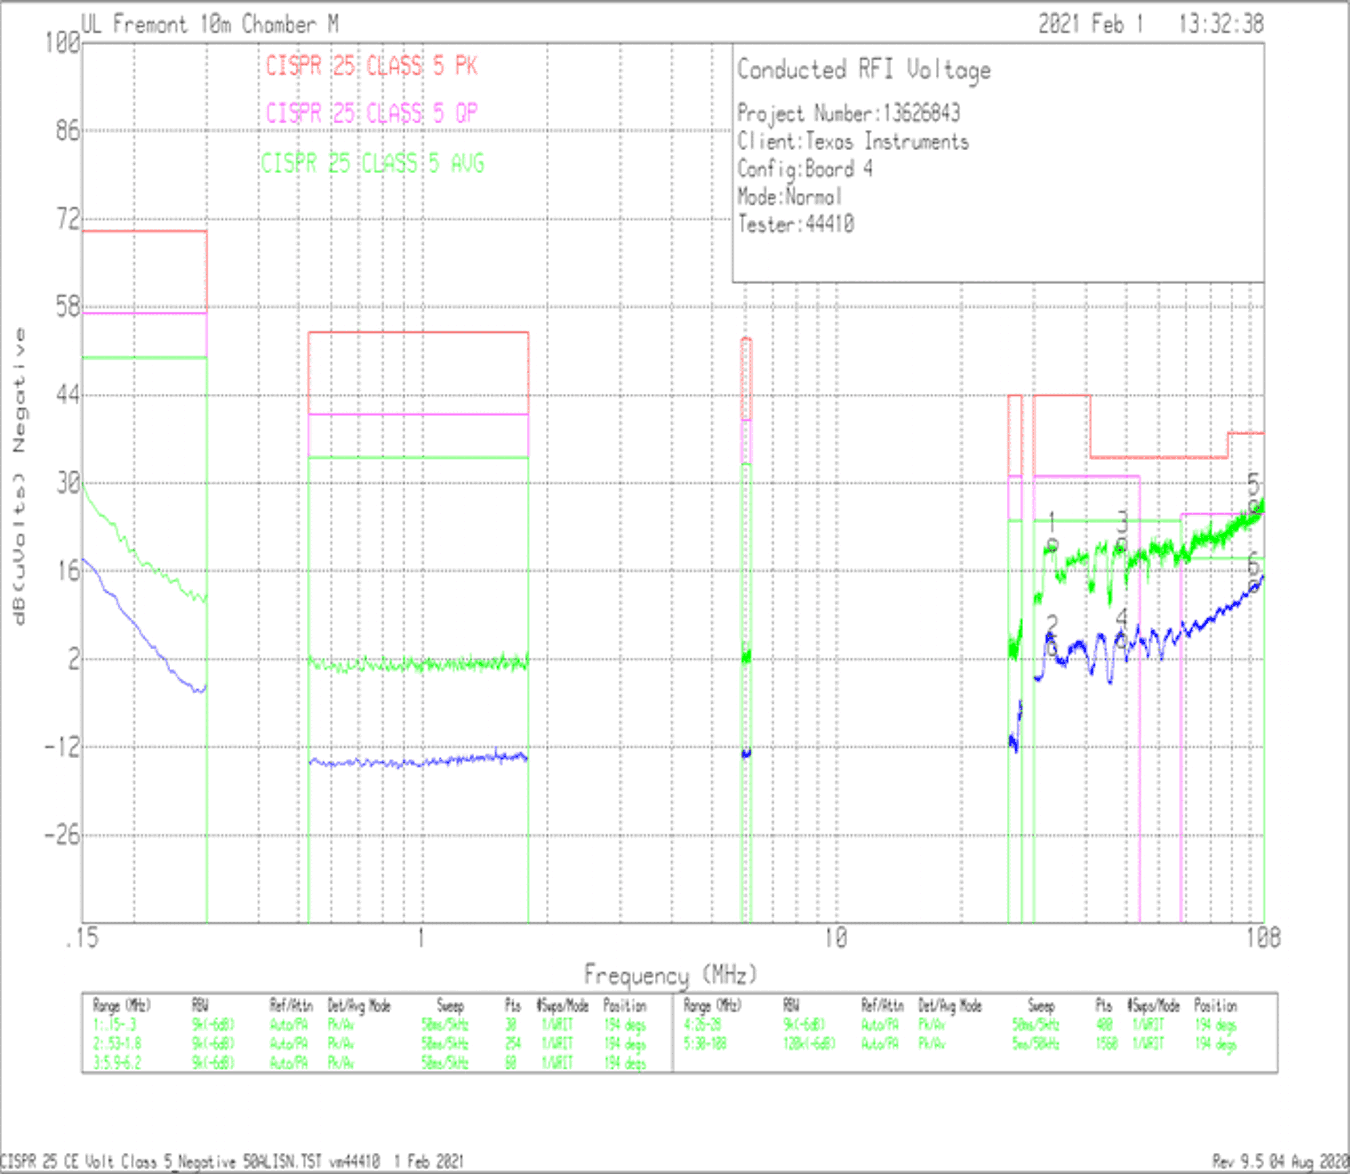The image size is (1350, 1174).
Task: Click the UL Fremont 10m Chamber M title
Action: [x=208, y=24]
